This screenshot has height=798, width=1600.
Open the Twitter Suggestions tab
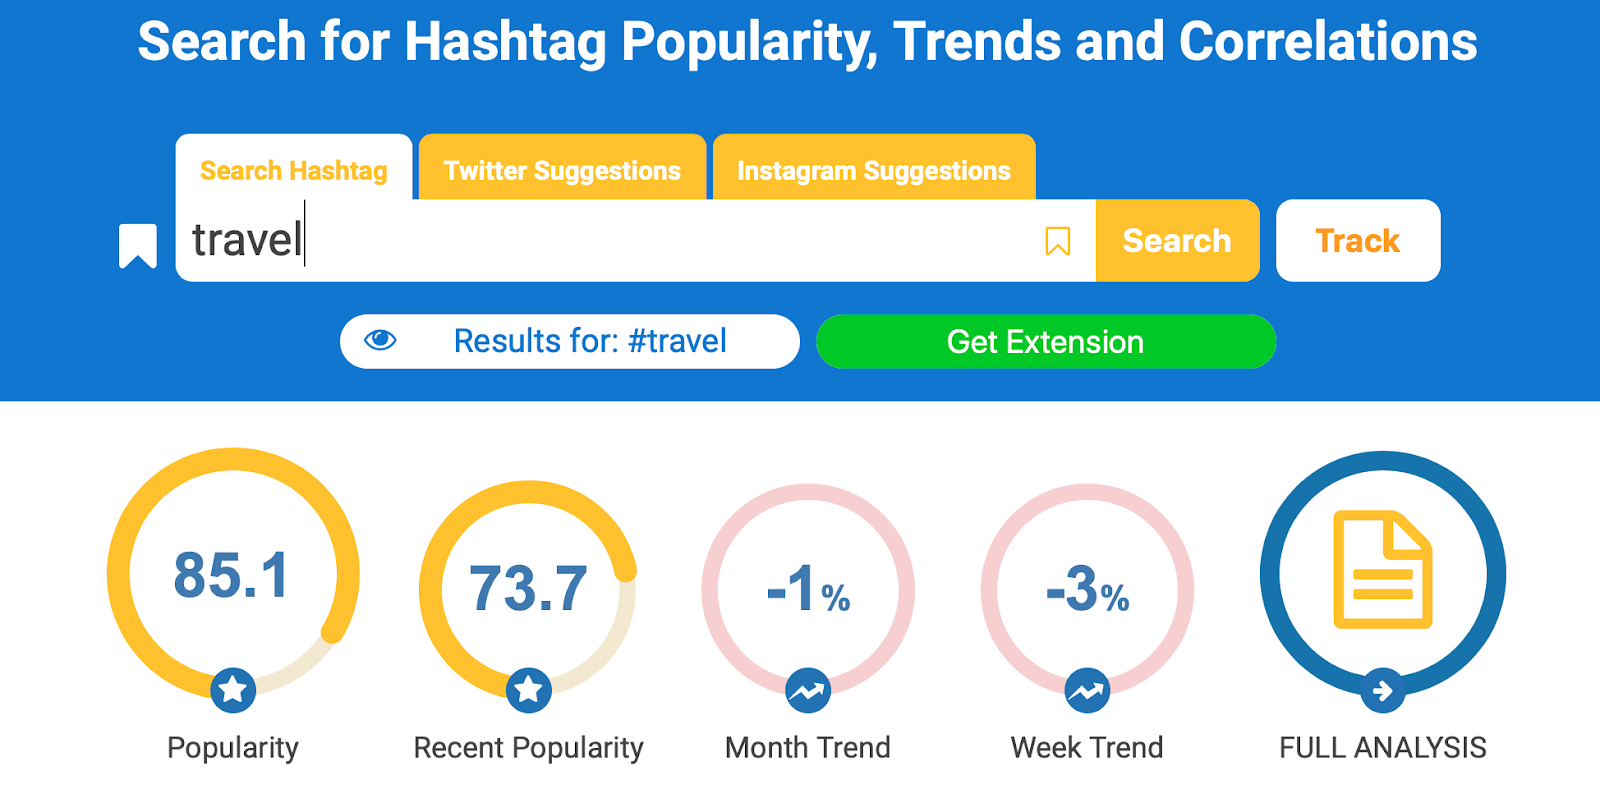562,171
